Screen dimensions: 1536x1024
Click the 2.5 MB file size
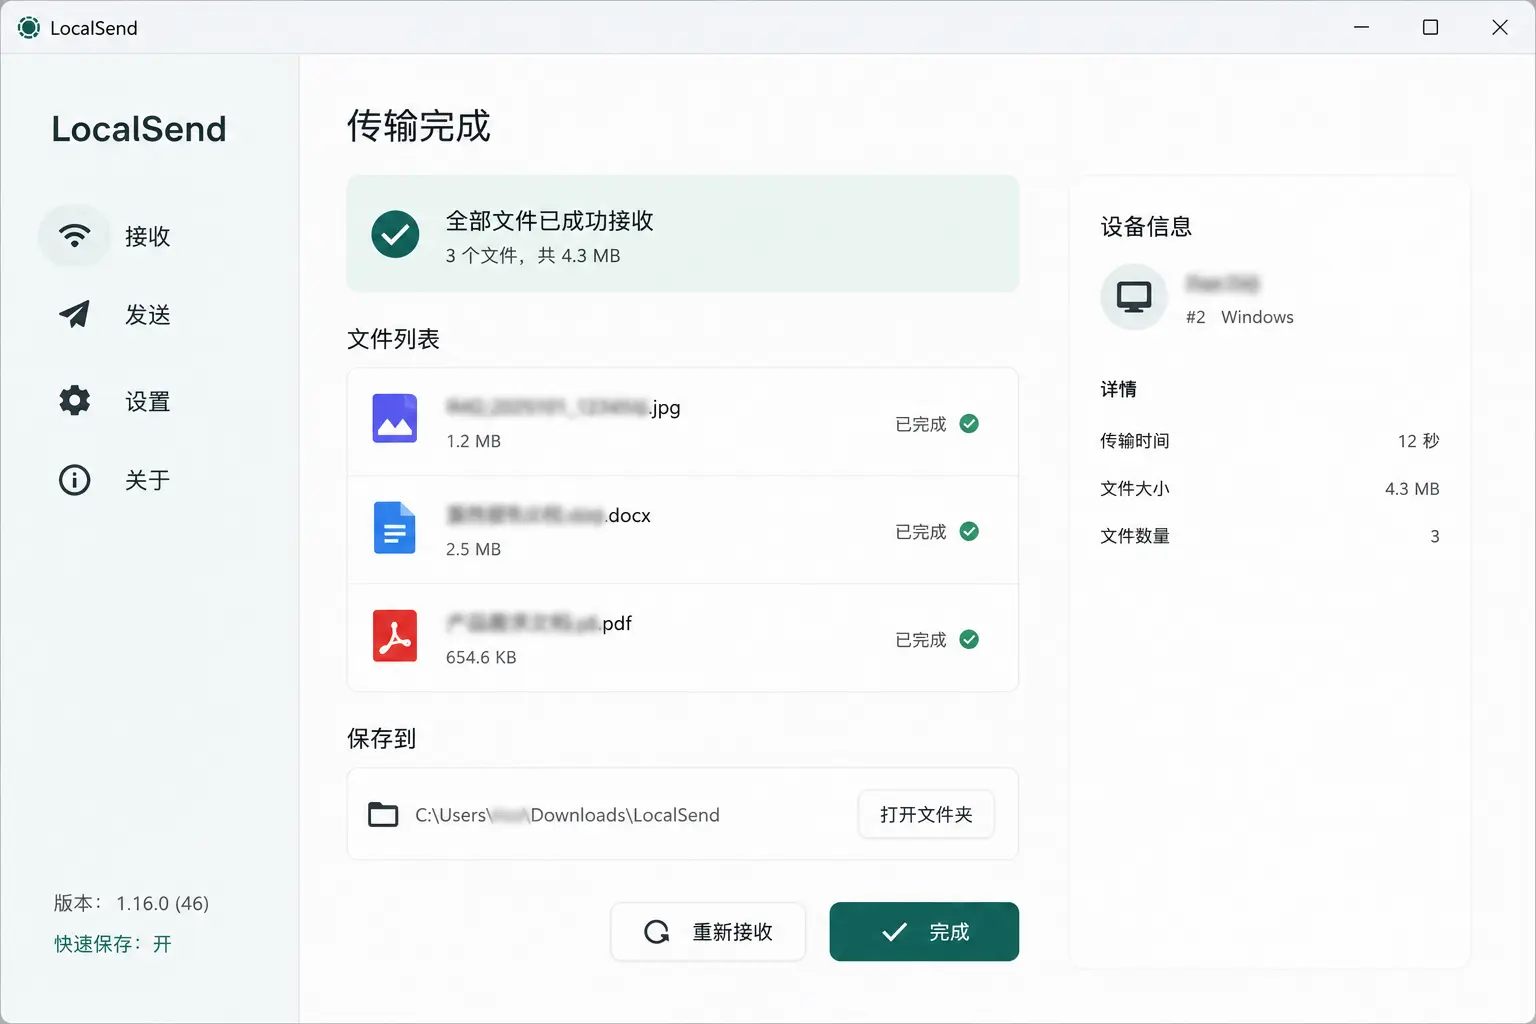(x=473, y=549)
